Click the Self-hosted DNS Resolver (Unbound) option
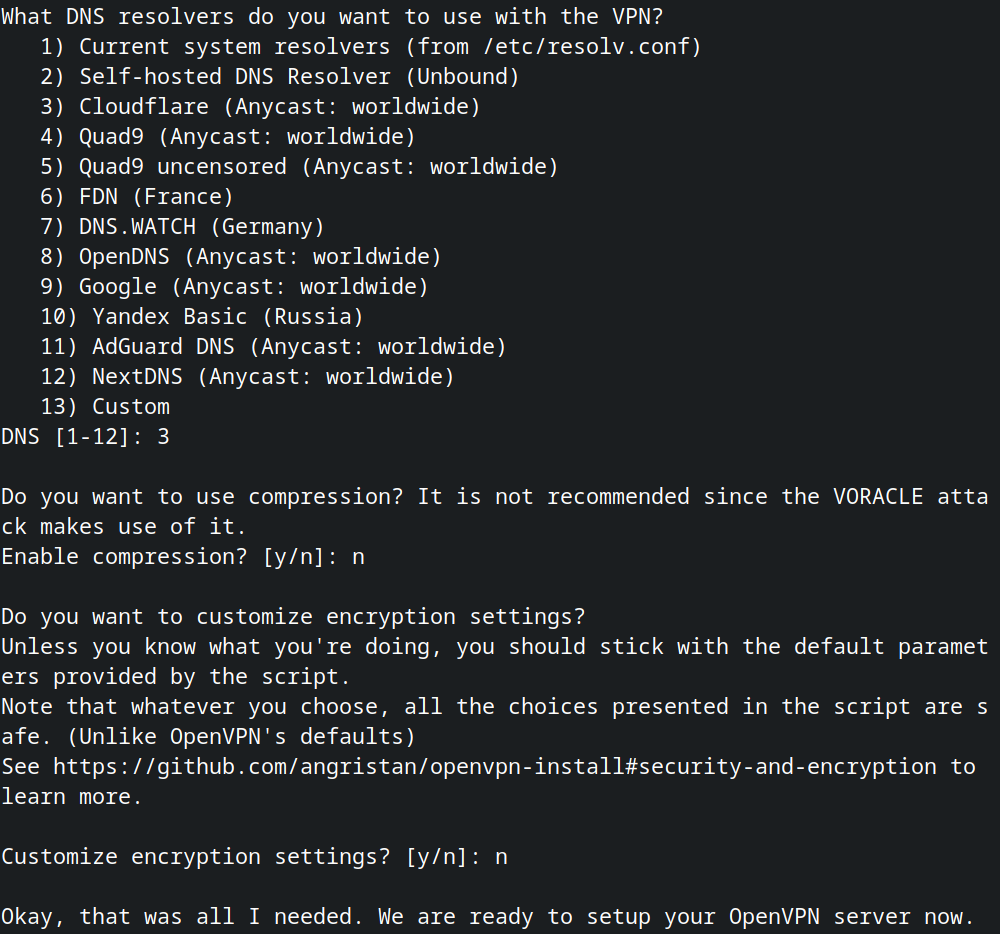The width and height of the screenshot is (1000, 934). 299,76
